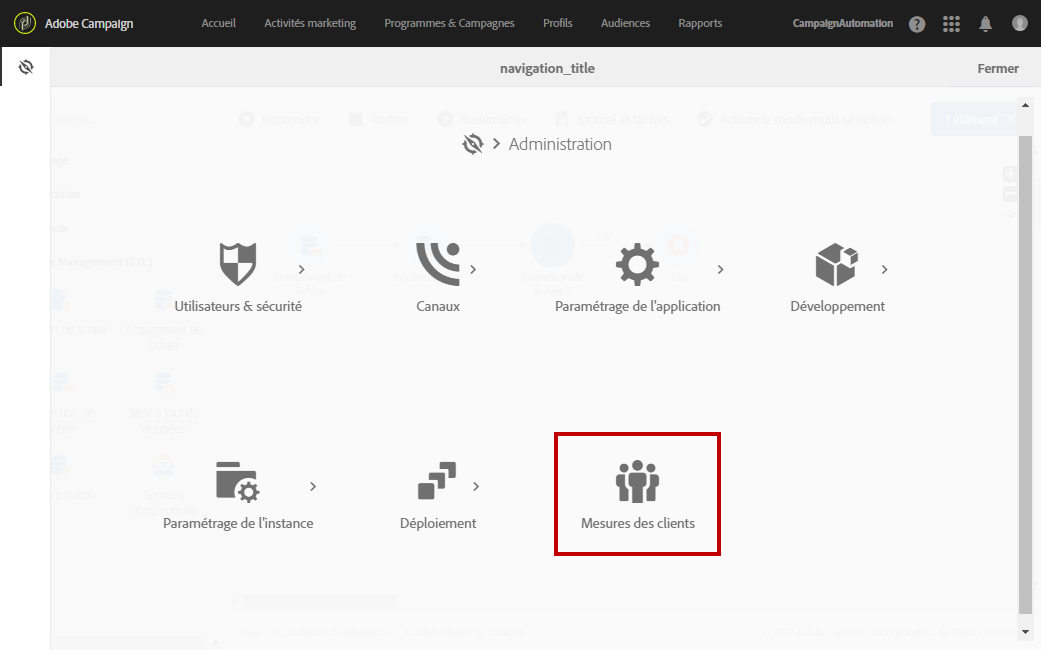Open the Canaux channels icon
Image resolution: width=1041 pixels, height=650 pixels.
pyautogui.click(x=438, y=264)
